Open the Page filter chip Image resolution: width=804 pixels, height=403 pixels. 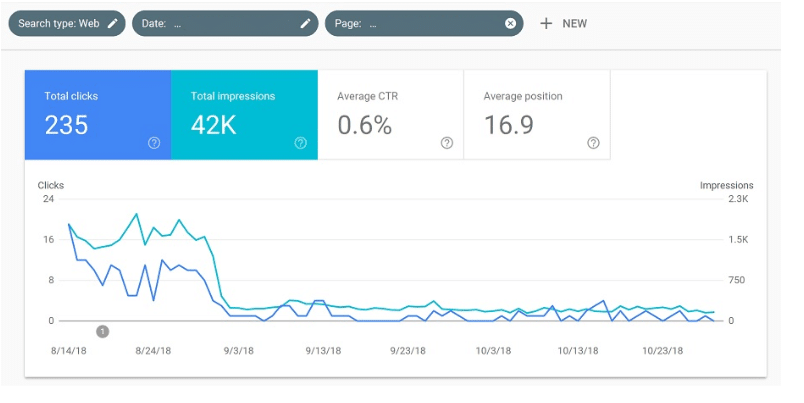[x=424, y=23]
